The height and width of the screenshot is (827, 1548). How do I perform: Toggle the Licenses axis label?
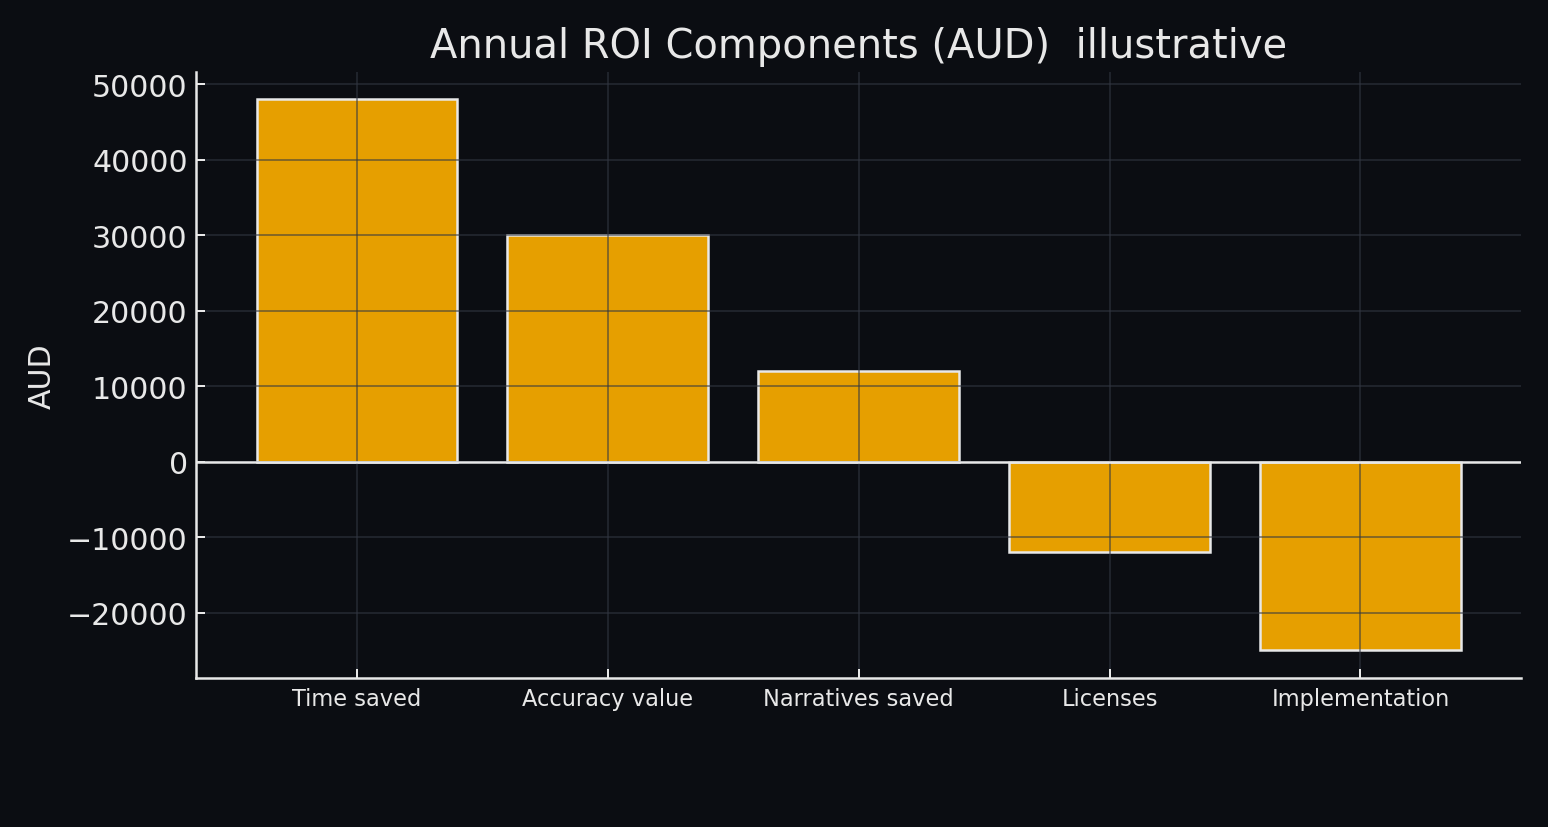(1109, 698)
